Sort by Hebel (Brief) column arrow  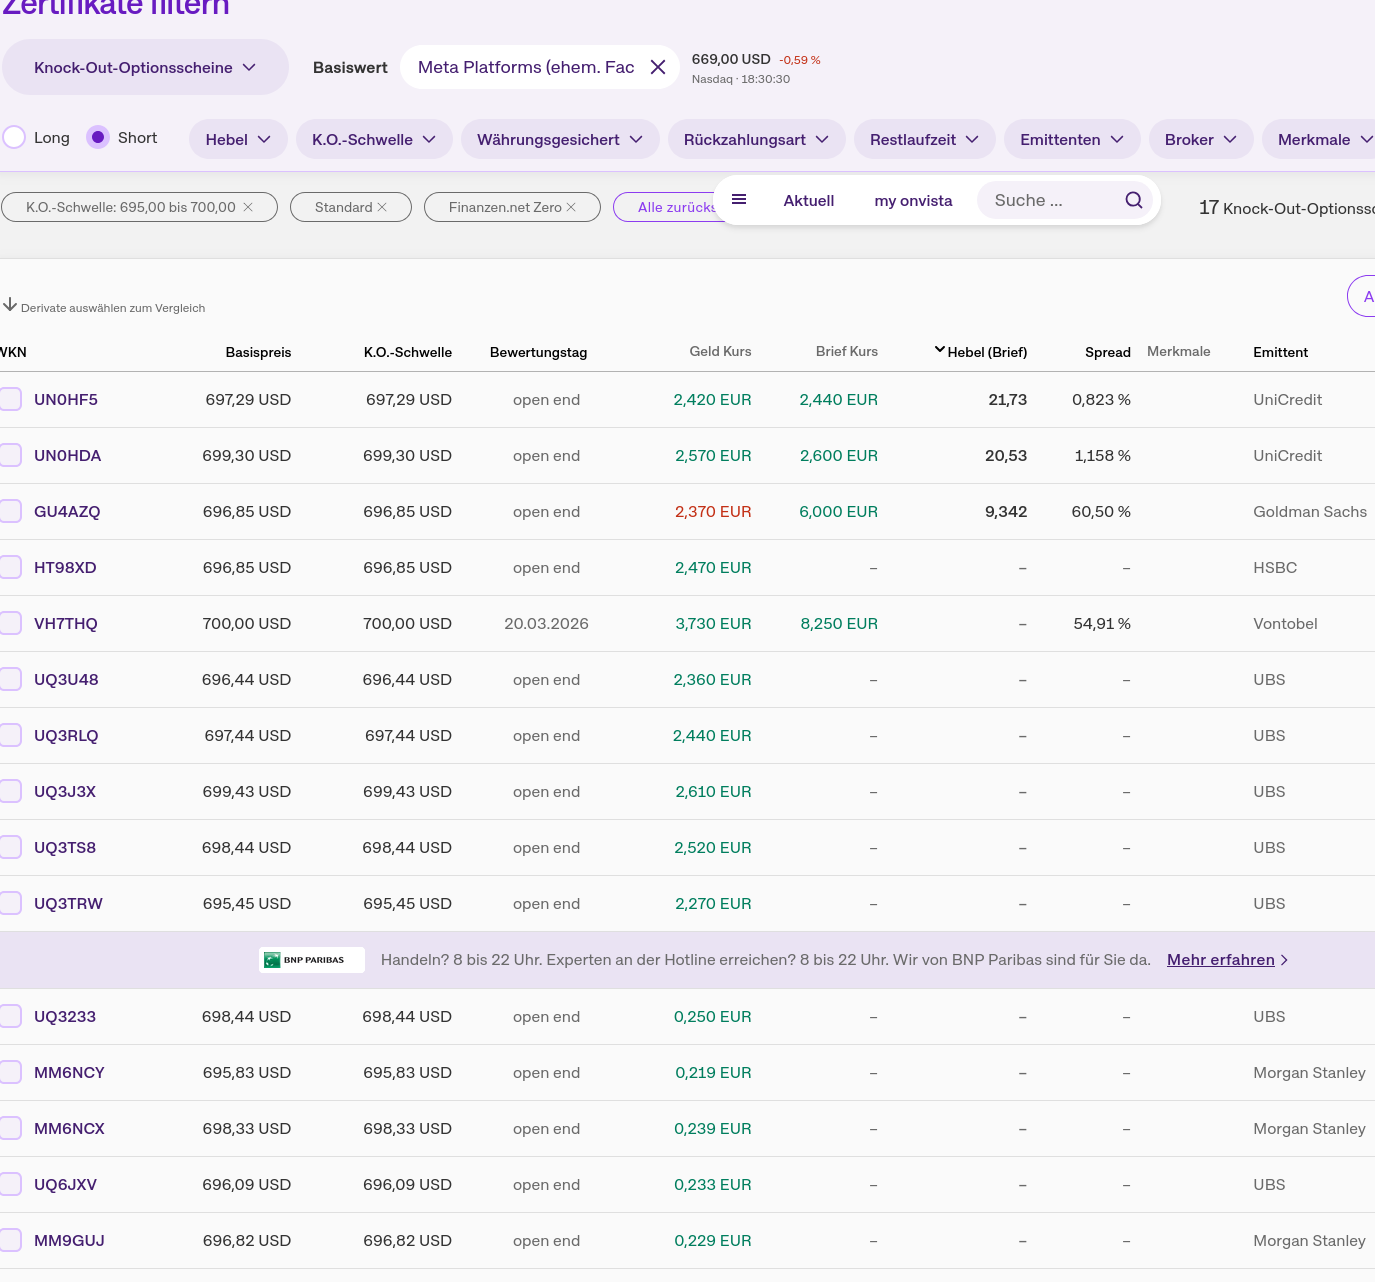tap(939, 351)
